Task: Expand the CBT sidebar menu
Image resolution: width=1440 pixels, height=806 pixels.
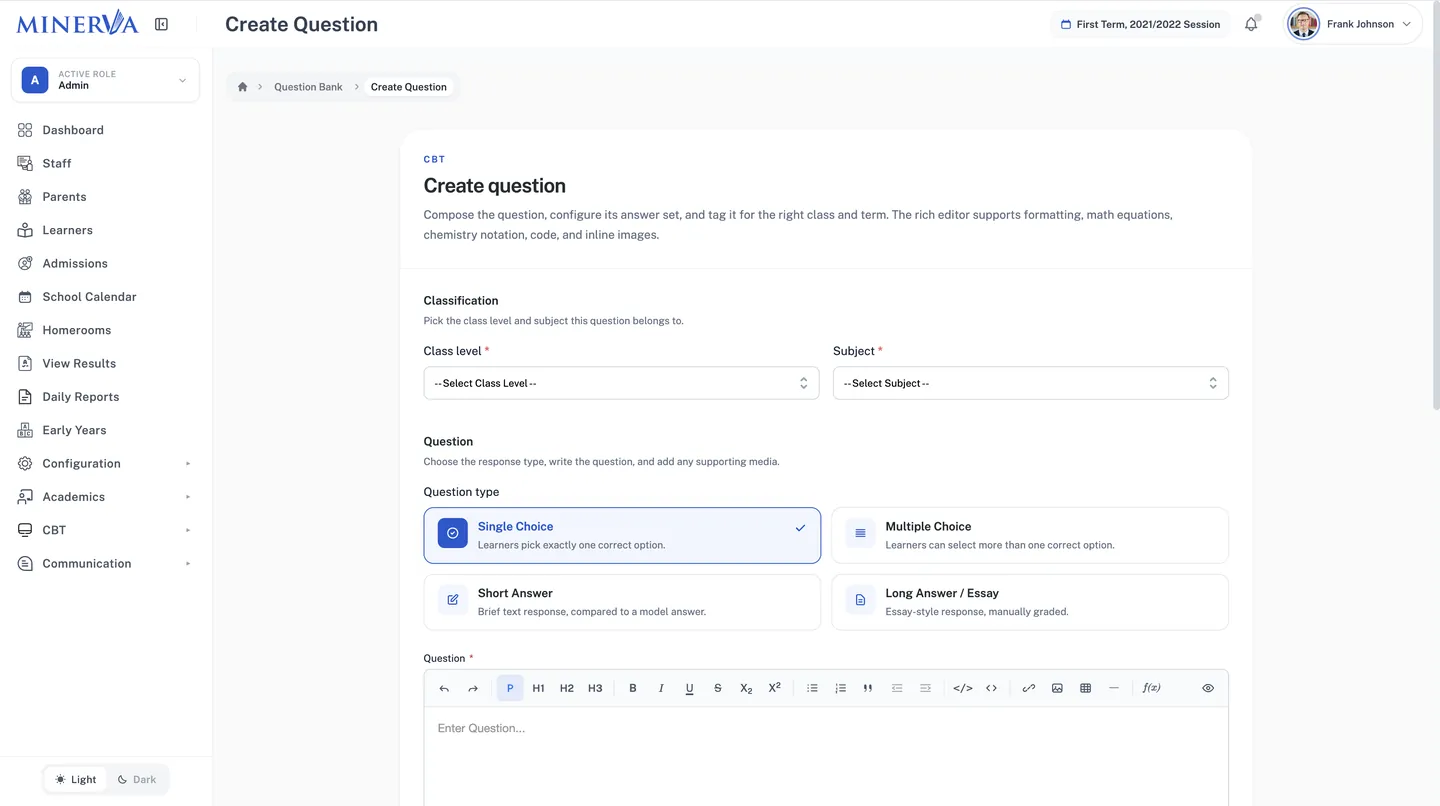Action: point(105,530)
